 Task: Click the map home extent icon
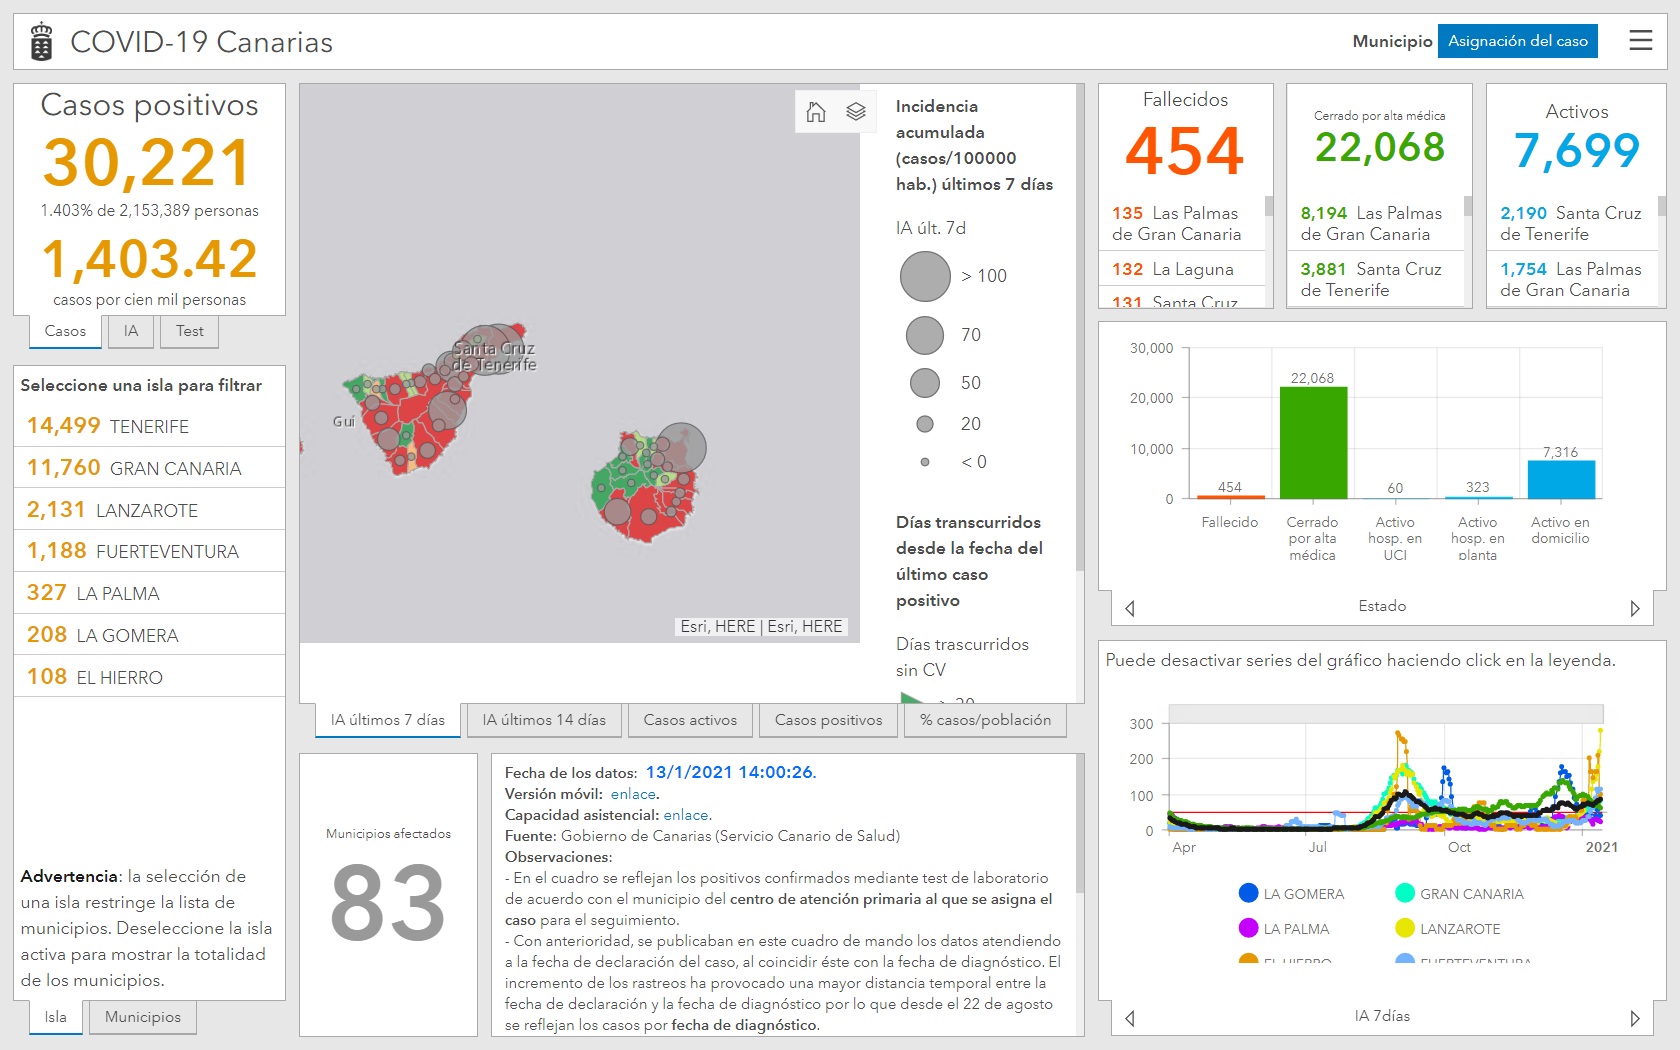point(816,112)
